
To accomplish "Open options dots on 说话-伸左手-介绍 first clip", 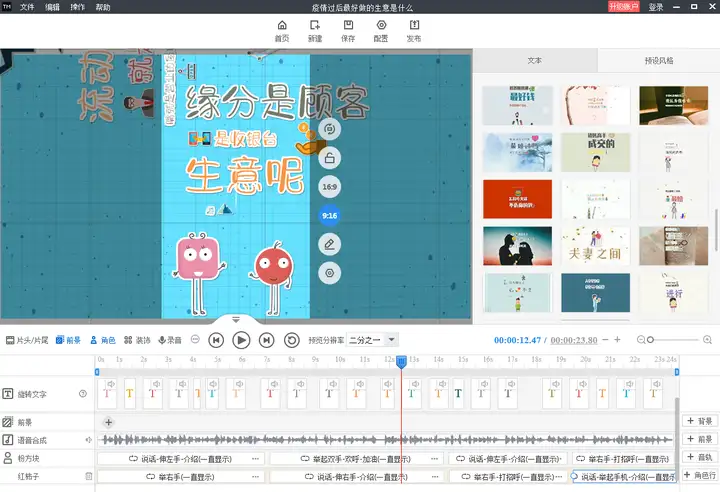I will [x=255, y=458].
